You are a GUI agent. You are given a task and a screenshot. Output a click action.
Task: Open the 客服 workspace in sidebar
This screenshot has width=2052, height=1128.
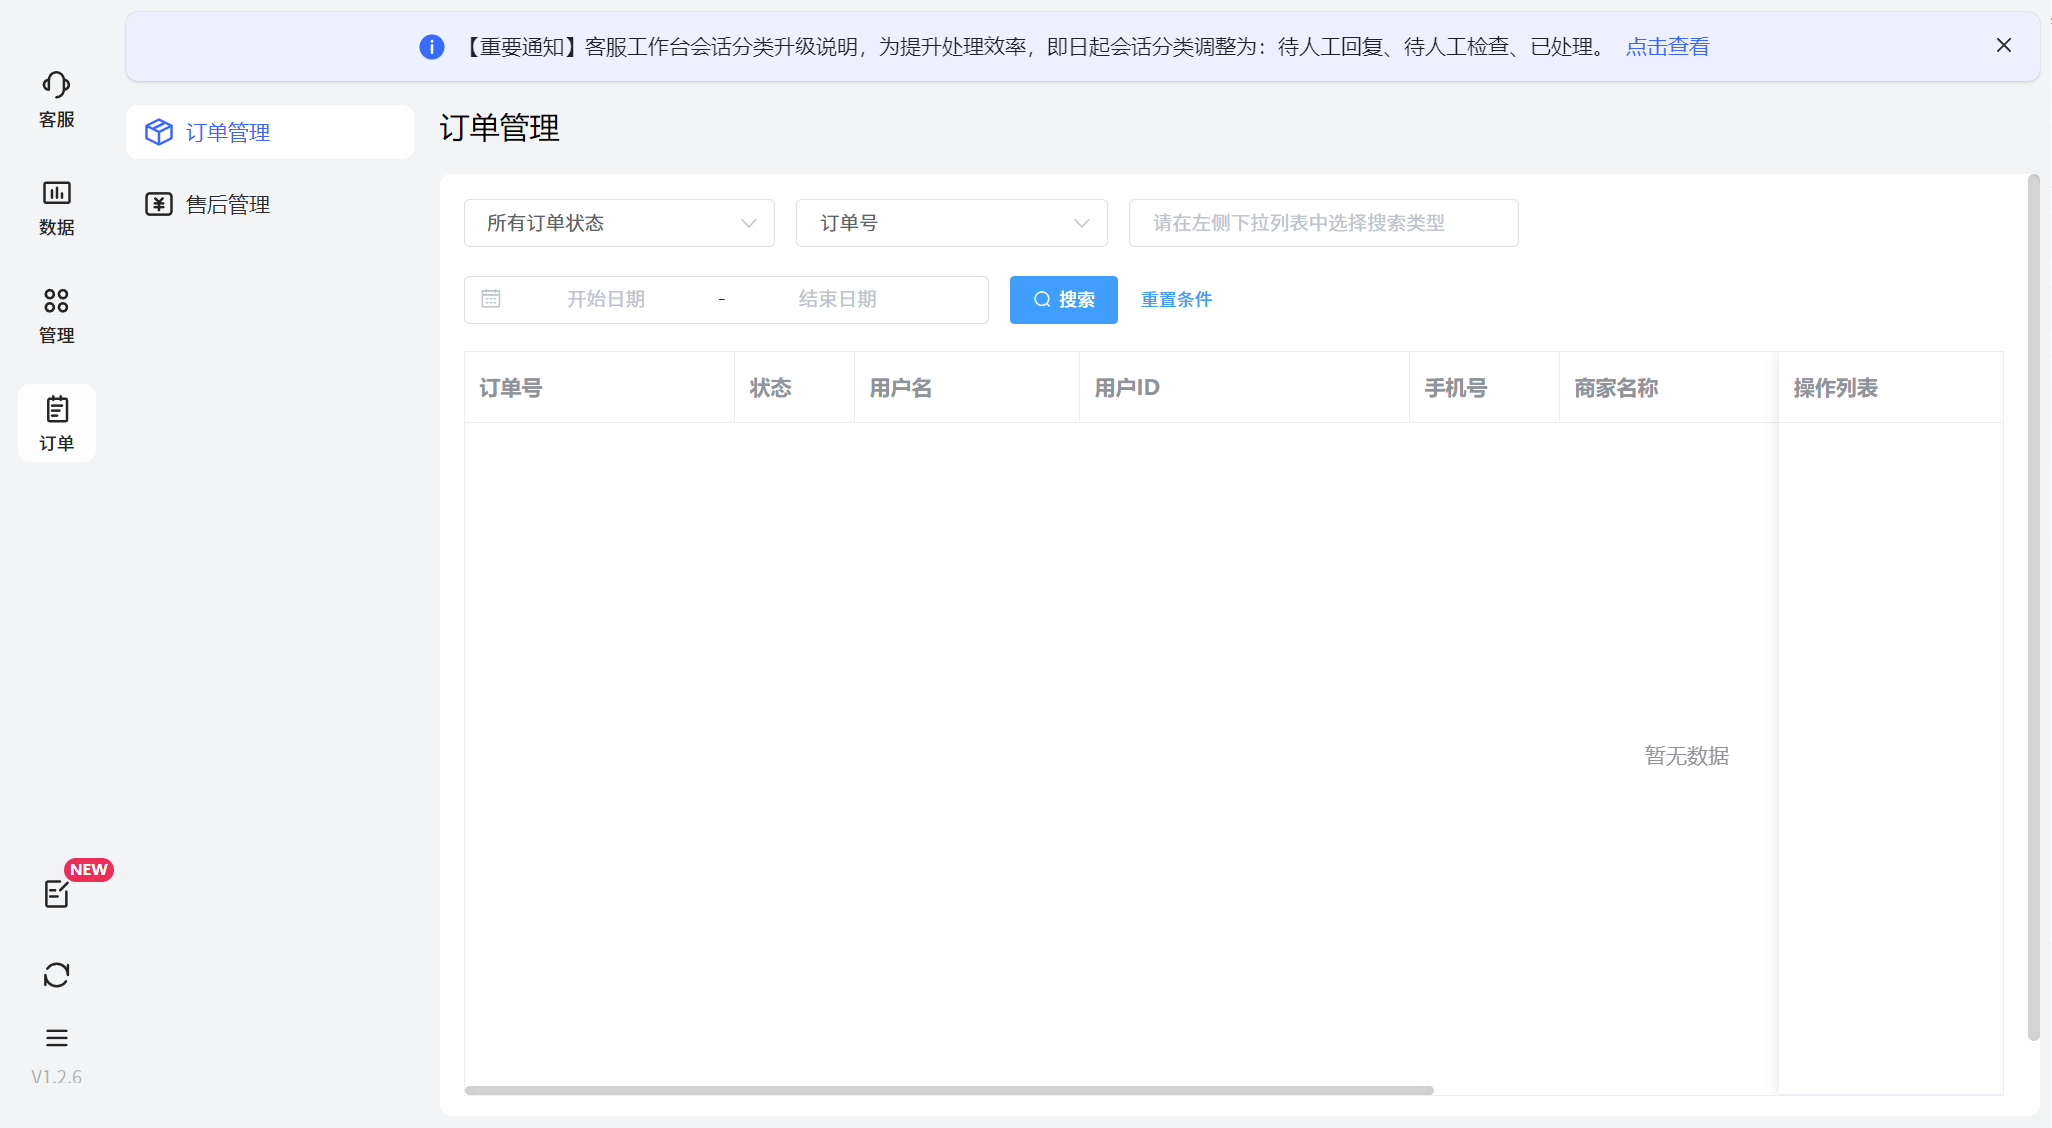tap(56, 98)
